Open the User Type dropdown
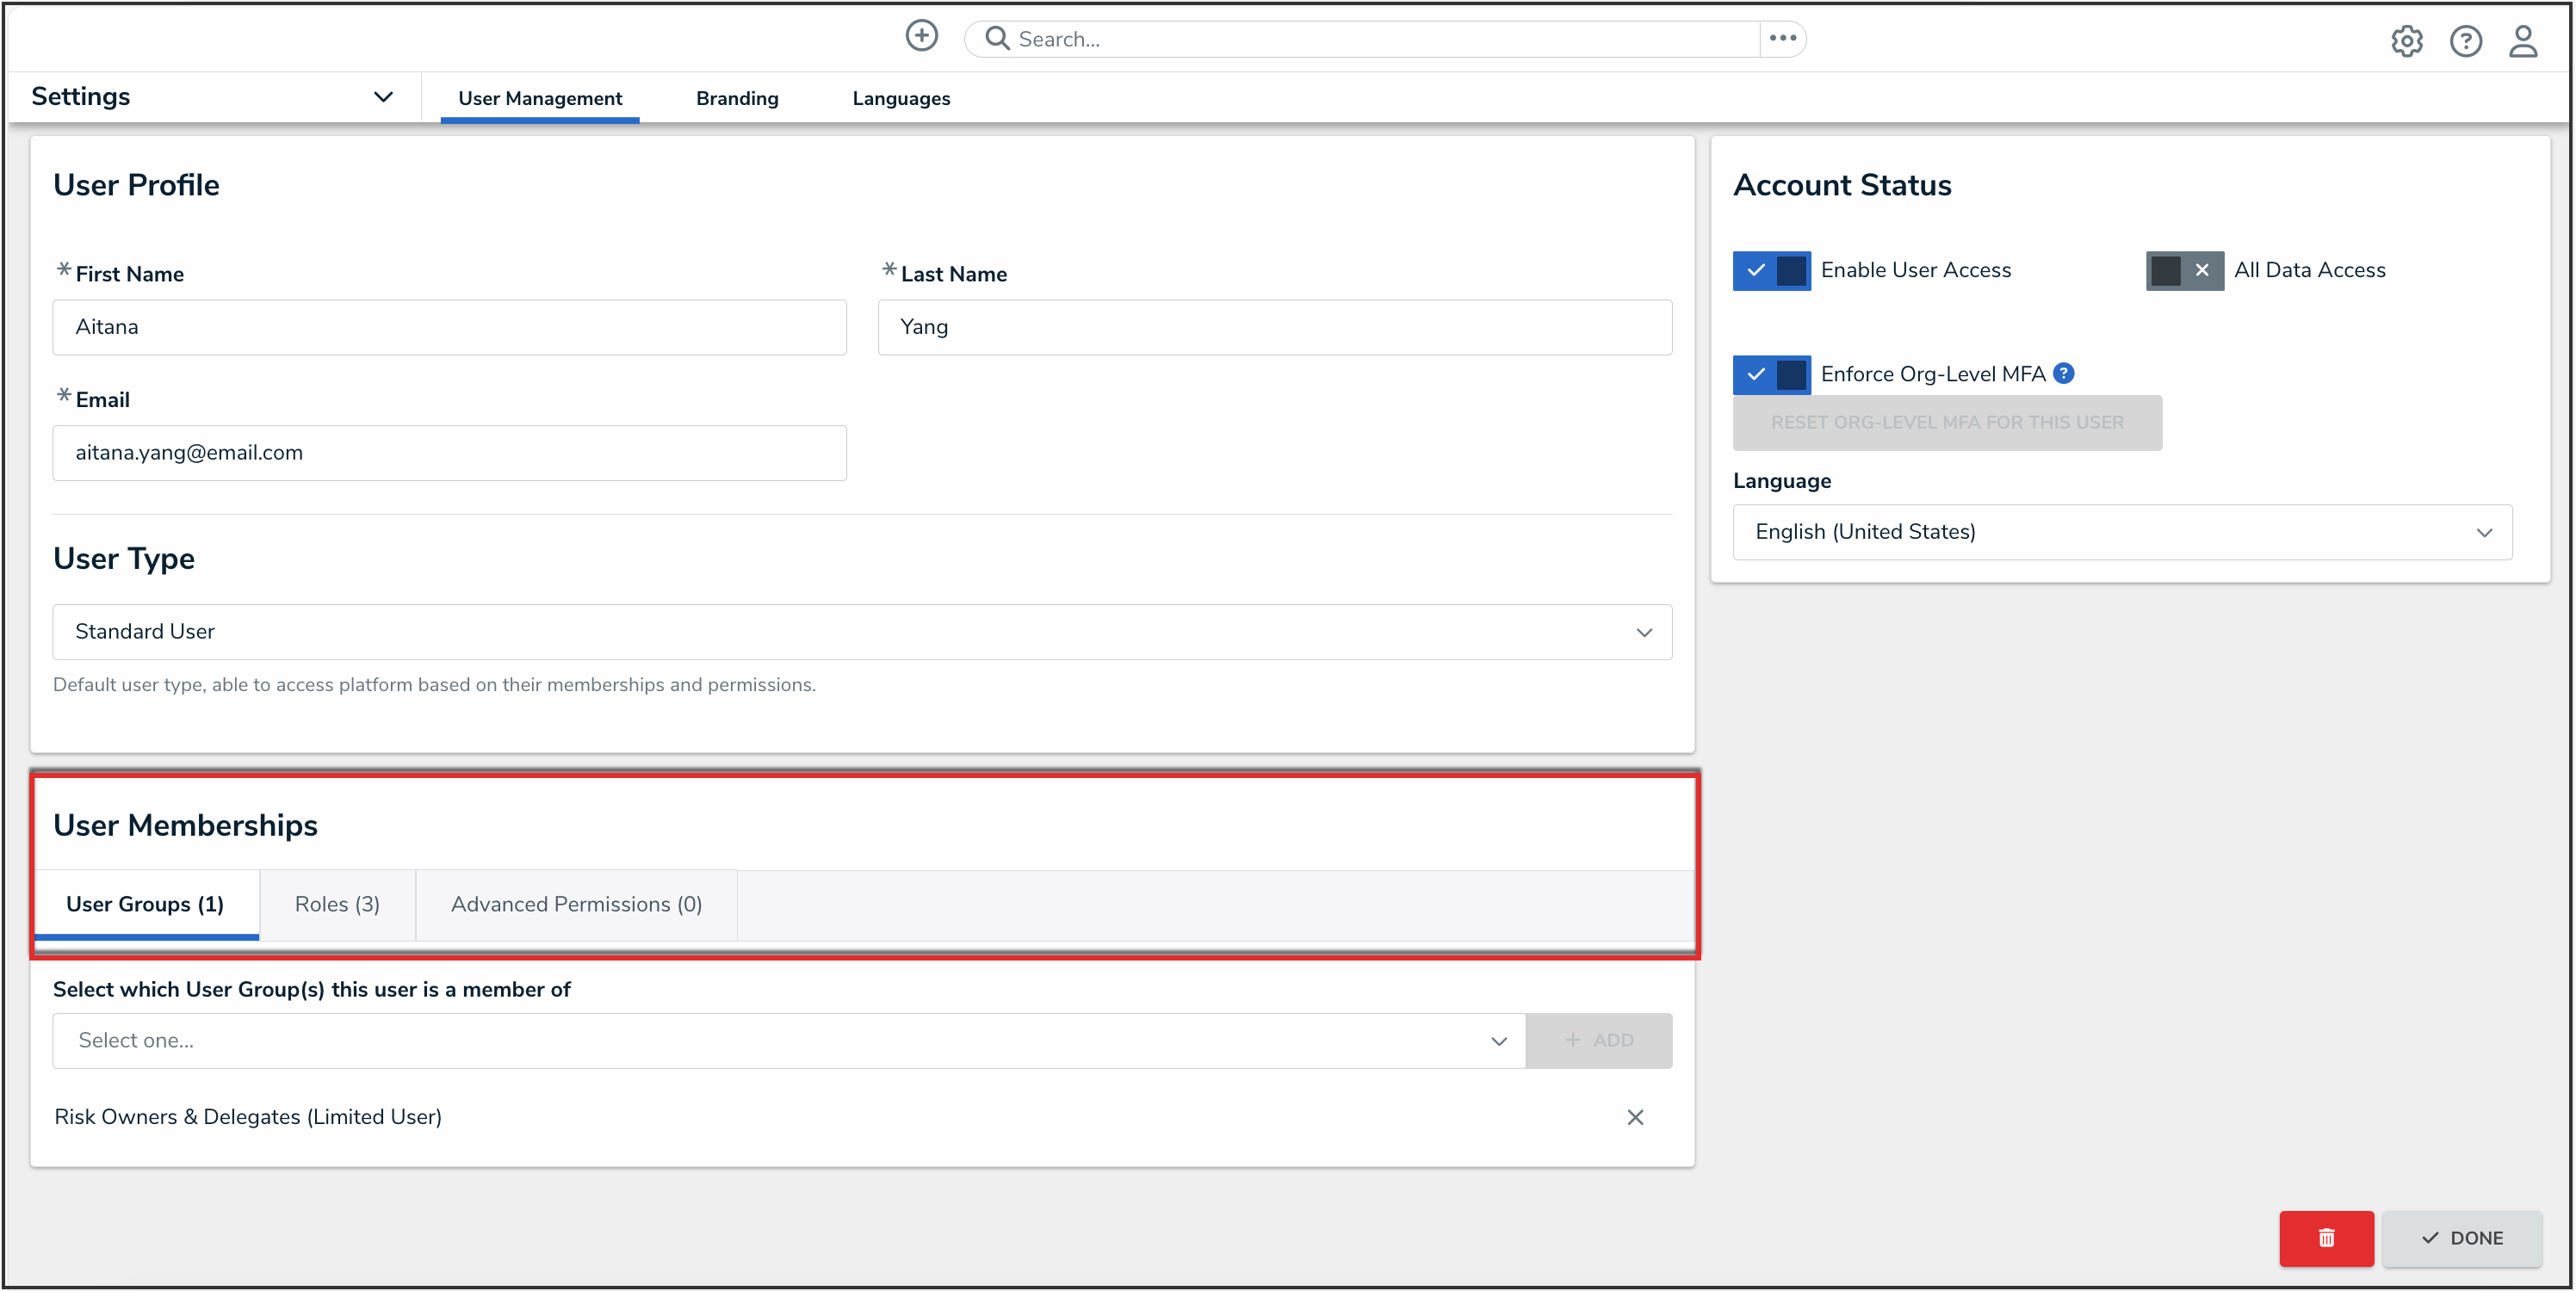 tap(861, 632)
